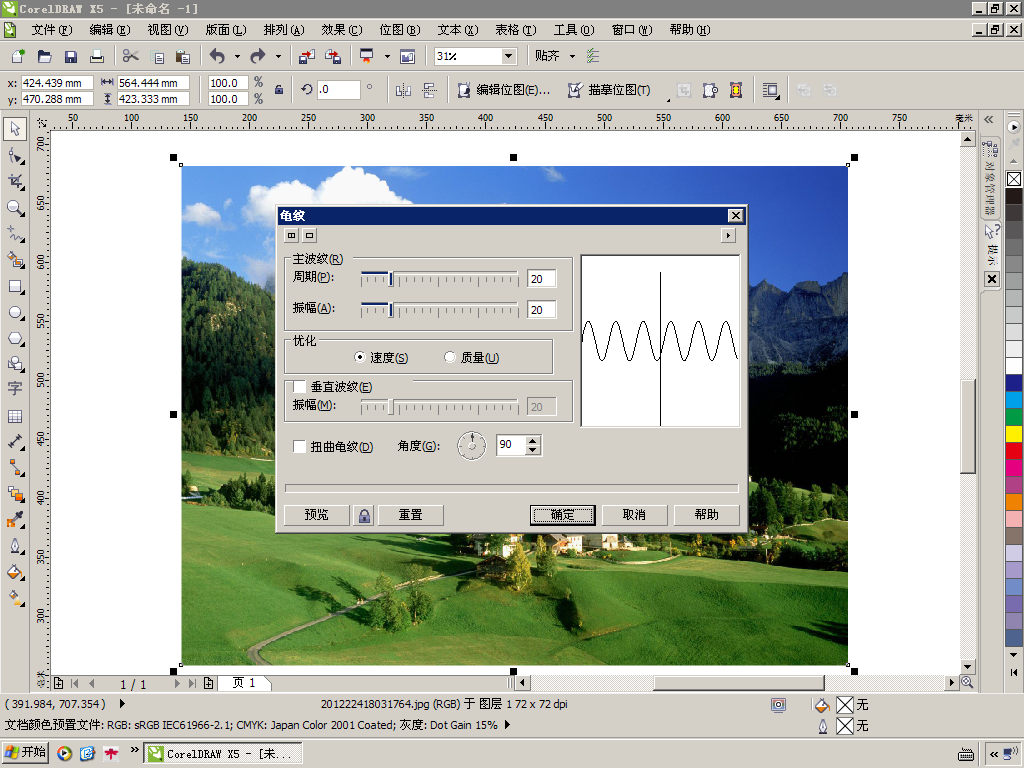
Task: Switch to single preview pane layout button
Action: [x=310, y=235]
